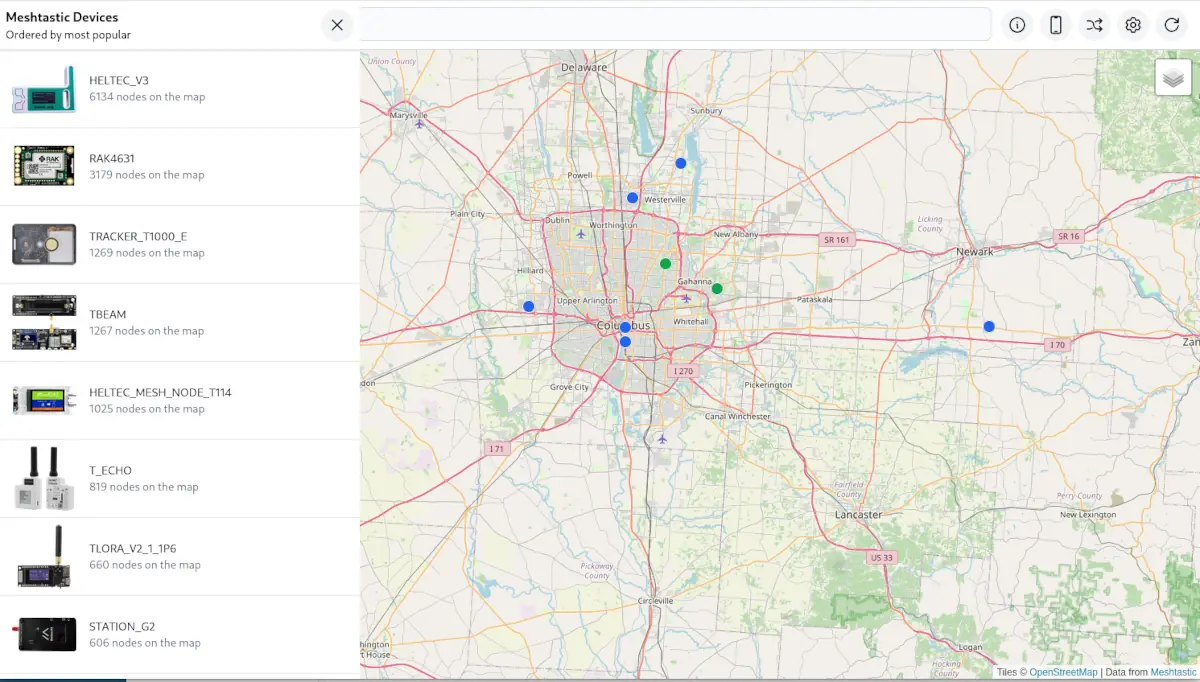Close the Meshtastic Devices panel
The height and width of the screenshot is (682, 1200).
pos(337,25)
